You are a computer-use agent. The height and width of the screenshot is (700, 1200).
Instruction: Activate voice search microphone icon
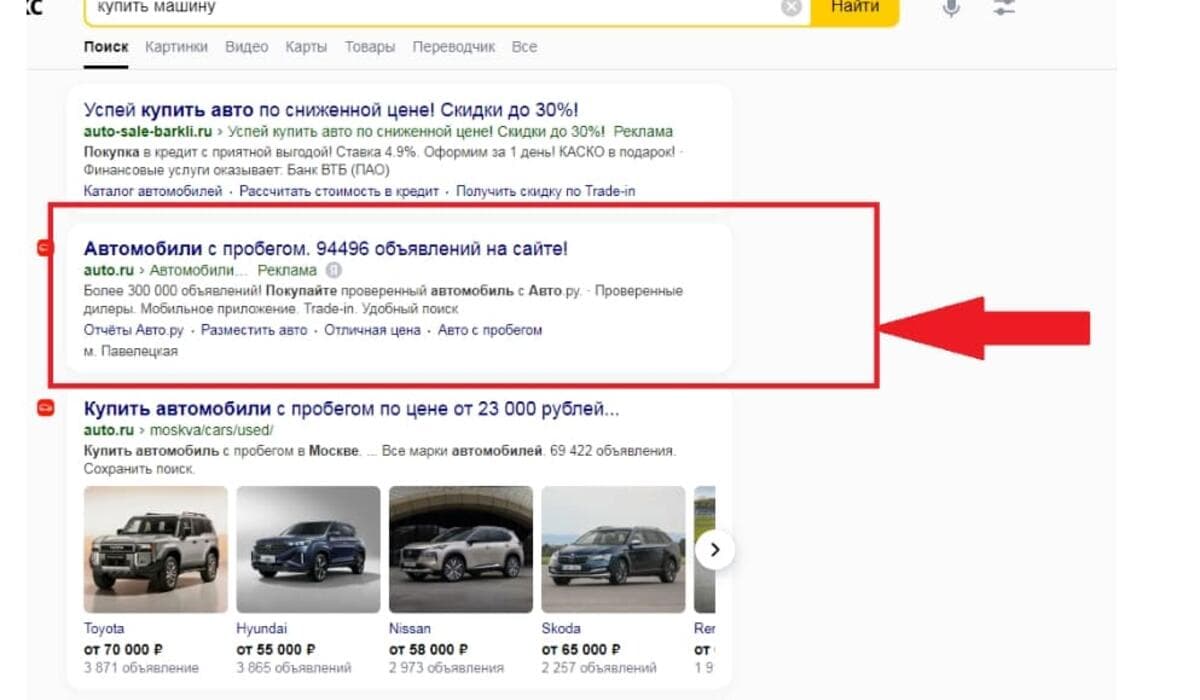coord(951,8)
